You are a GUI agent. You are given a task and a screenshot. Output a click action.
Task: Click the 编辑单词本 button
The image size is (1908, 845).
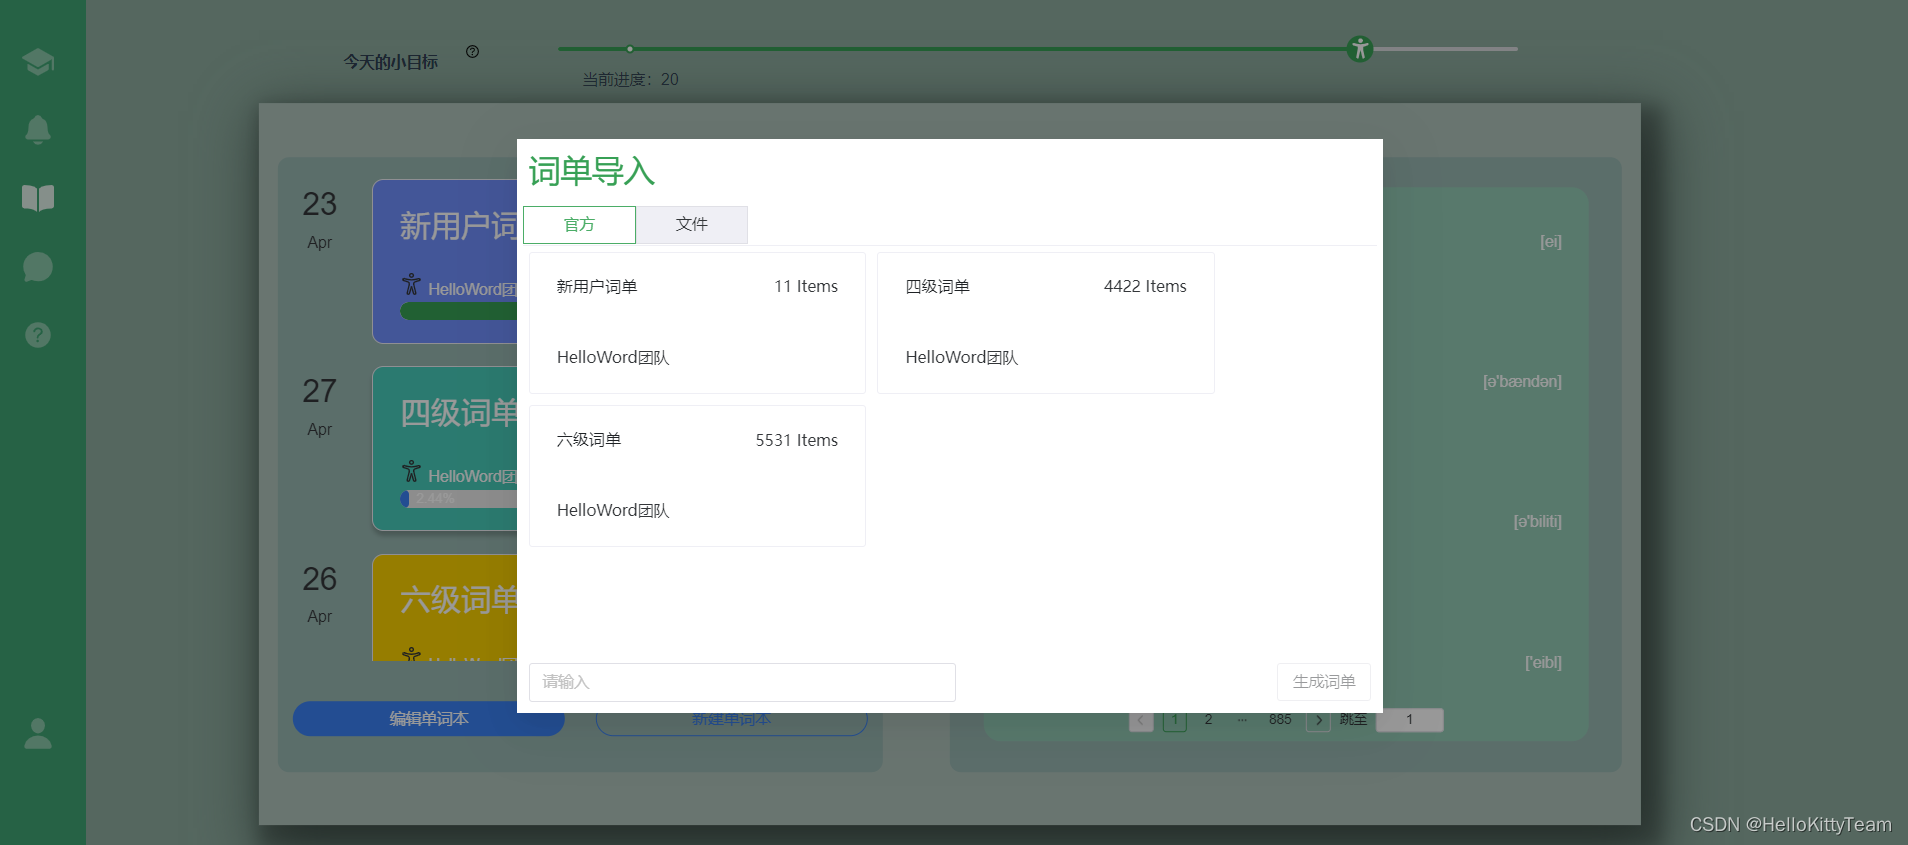428,719
